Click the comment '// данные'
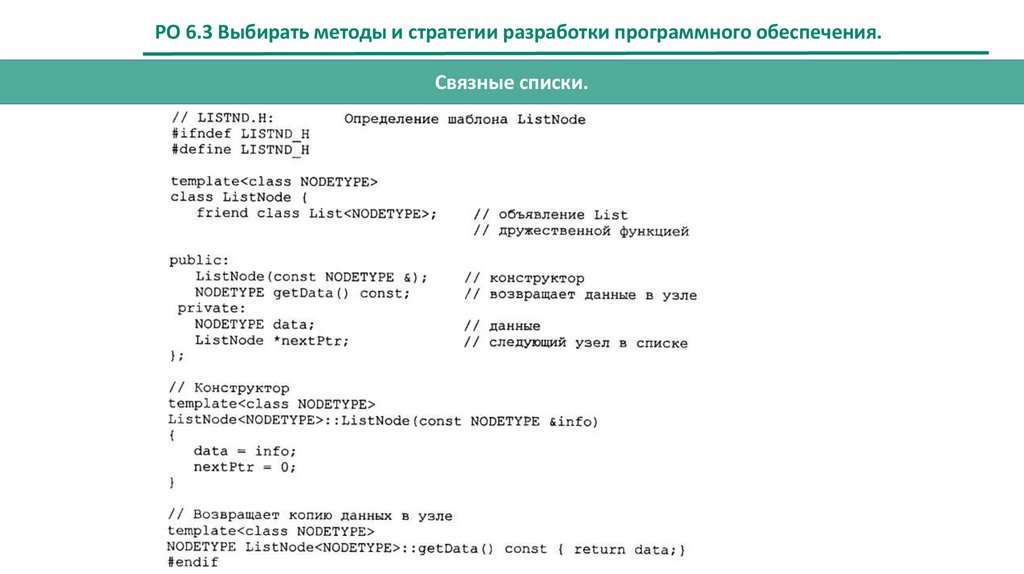 click(x=502, y=326)
